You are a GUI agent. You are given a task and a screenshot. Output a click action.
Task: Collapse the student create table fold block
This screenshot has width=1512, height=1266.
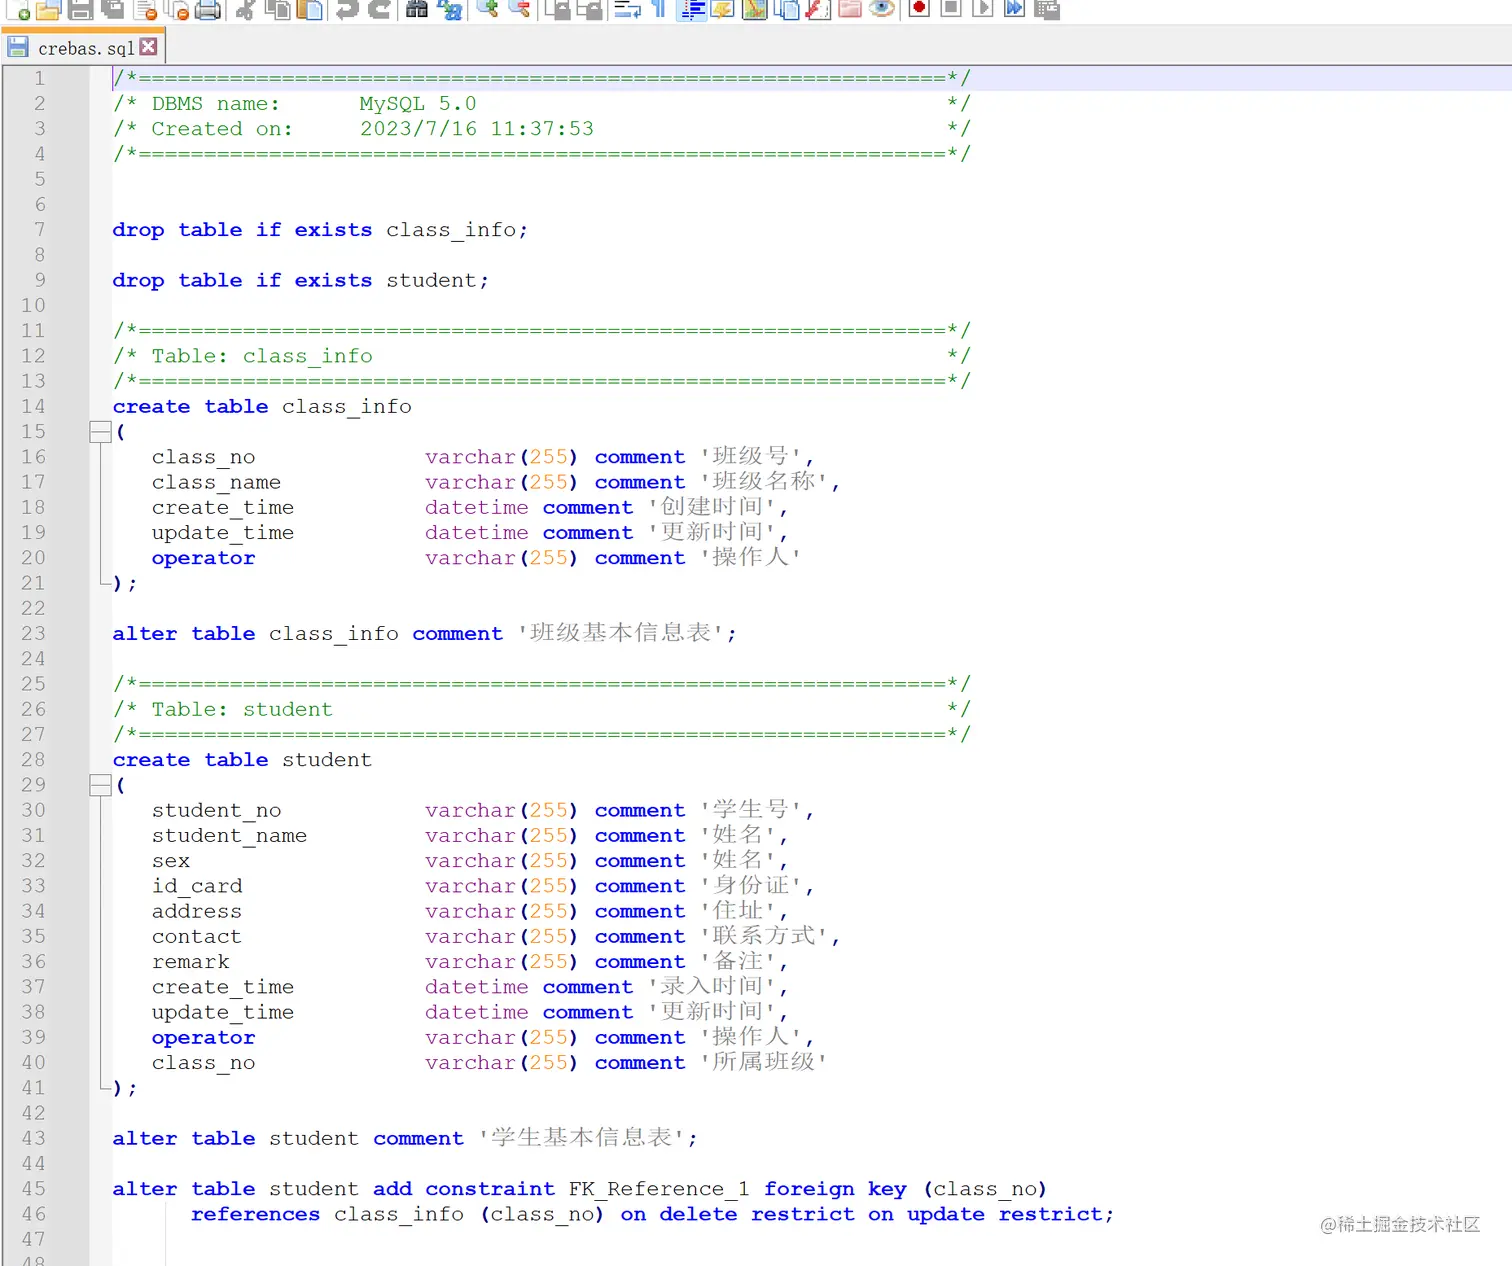(100, 785)
